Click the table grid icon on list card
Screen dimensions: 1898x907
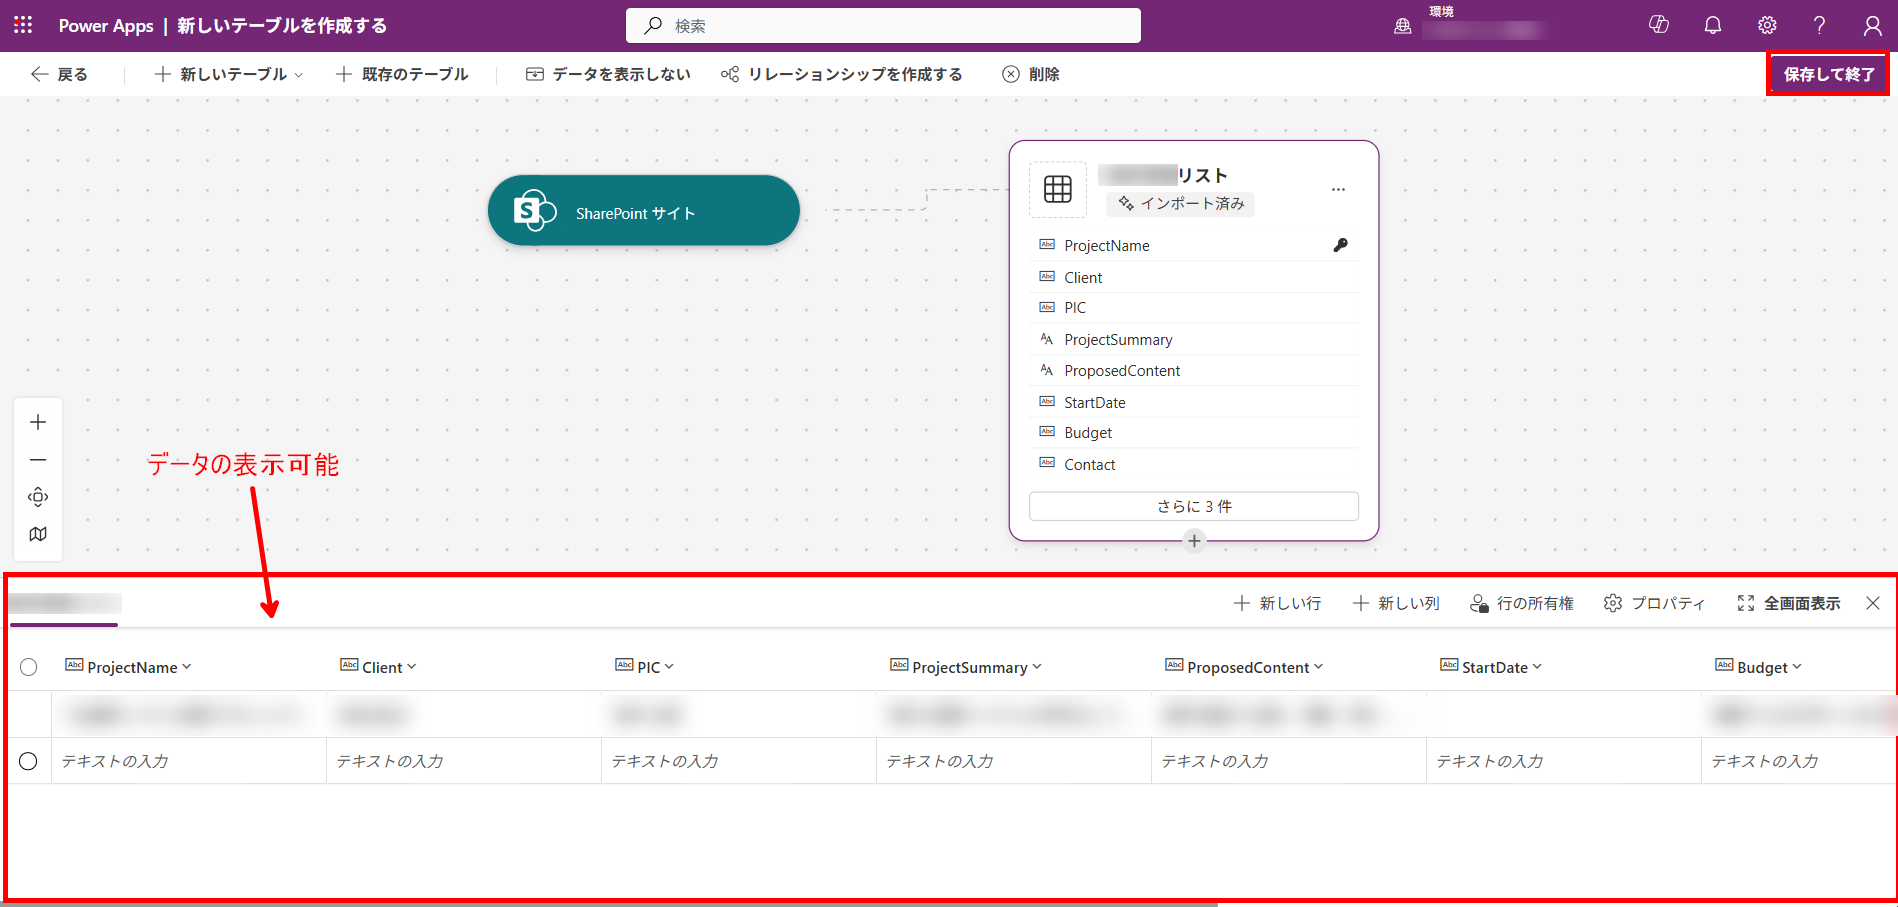coord(1058,189)
